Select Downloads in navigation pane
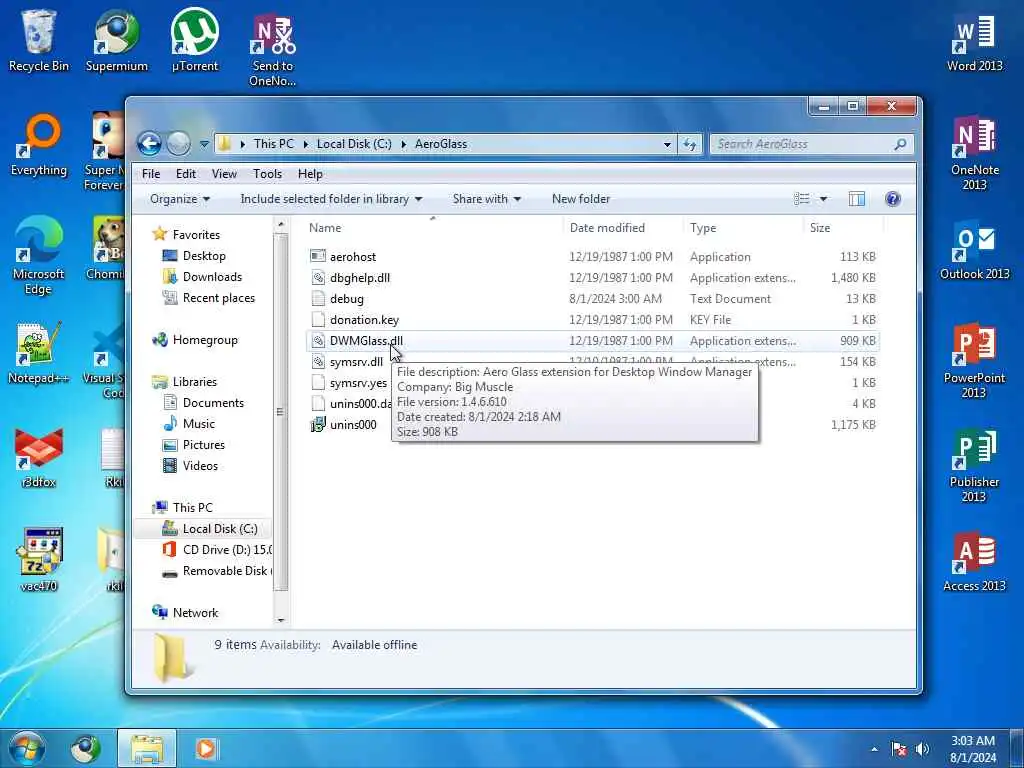Image resolution: width=1024 pixels, height=768 pixels. (x=202, y=277)
